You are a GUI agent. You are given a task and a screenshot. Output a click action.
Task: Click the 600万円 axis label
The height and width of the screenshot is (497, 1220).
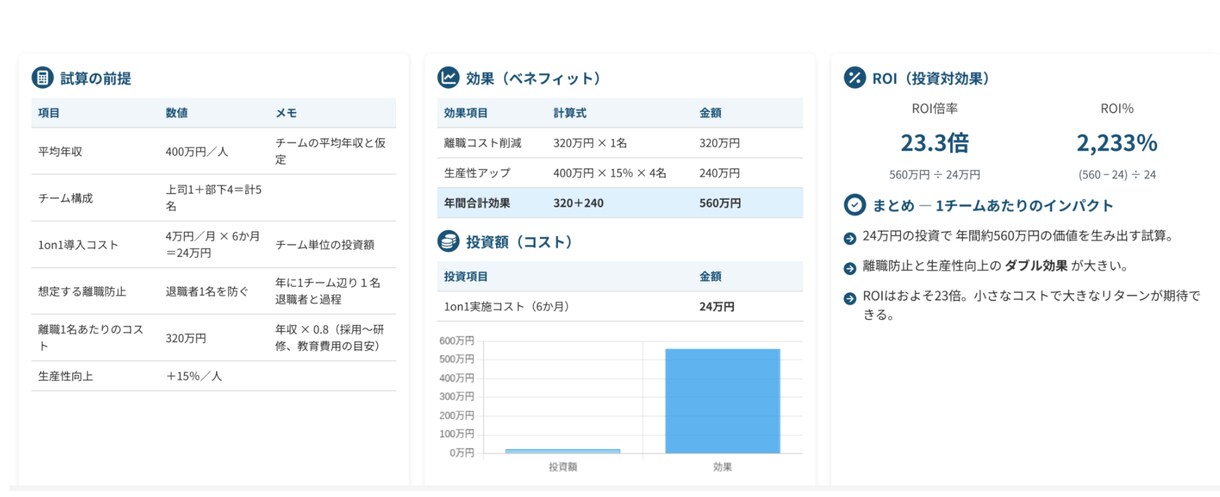click(x=457, y=341)
